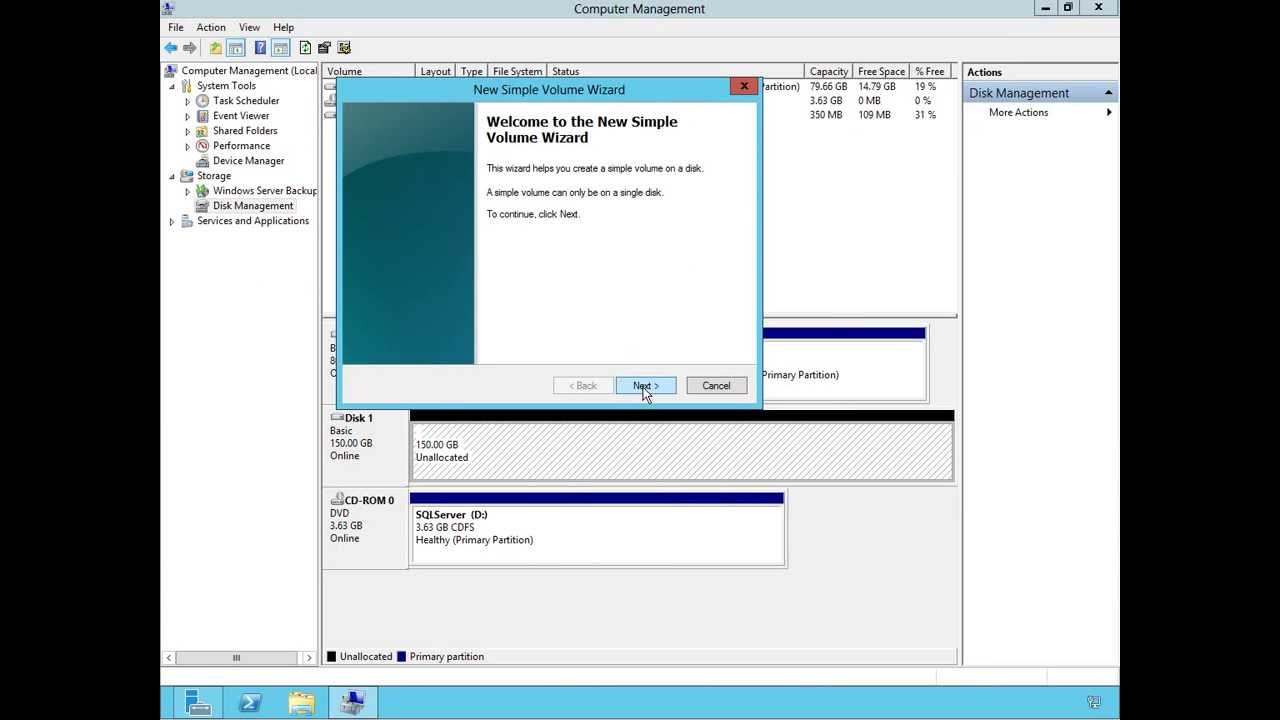Viewport: 1280px width, 720px height.
Task: Click the system tray icon on the taskbar
Action: pos(1094,703)
